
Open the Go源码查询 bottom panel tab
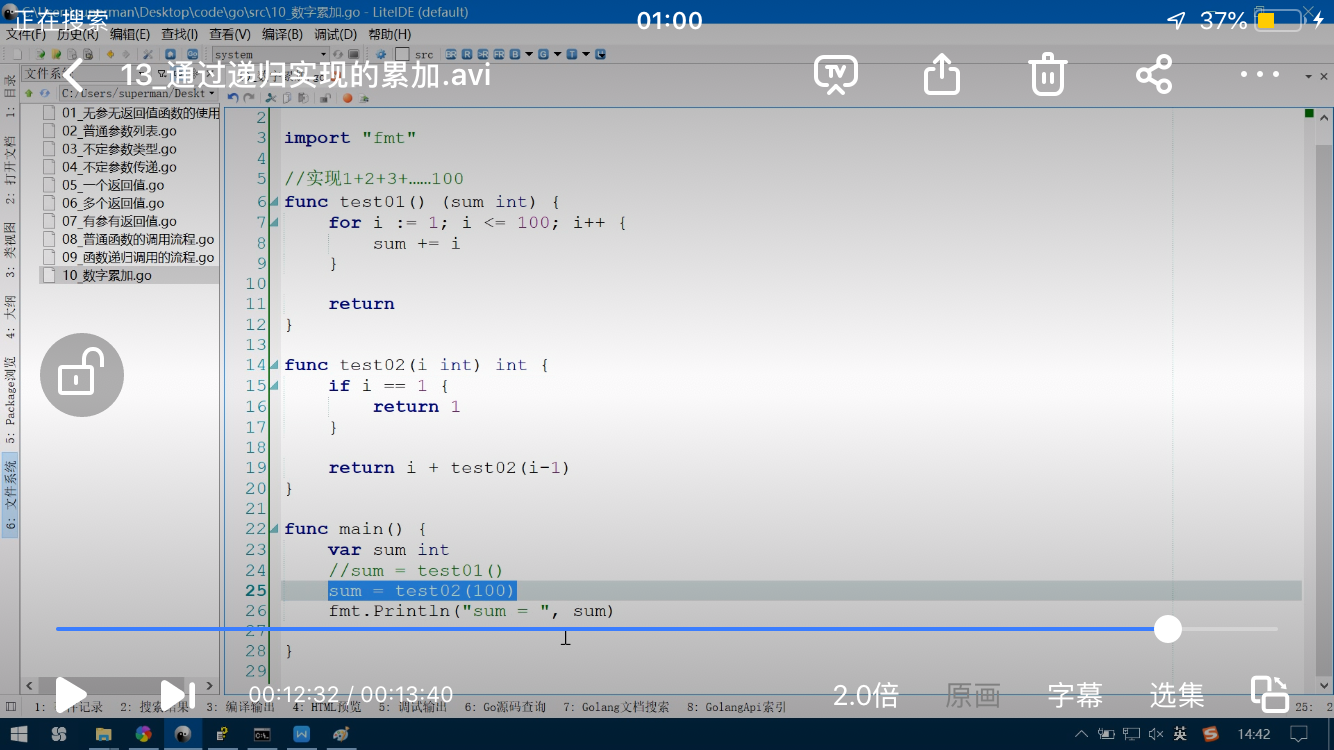(505, 707)
